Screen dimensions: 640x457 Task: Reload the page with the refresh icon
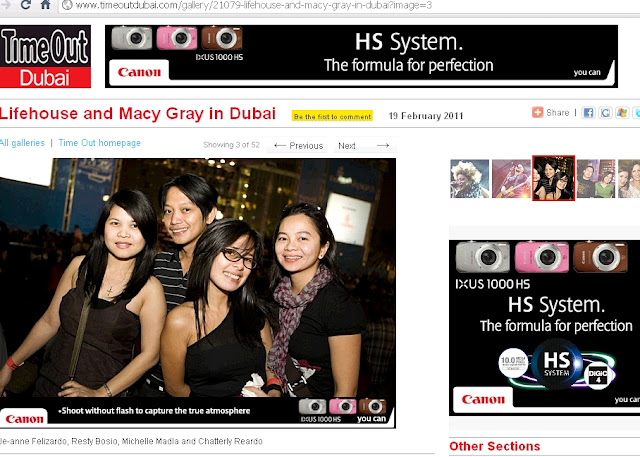click(25, 4)
